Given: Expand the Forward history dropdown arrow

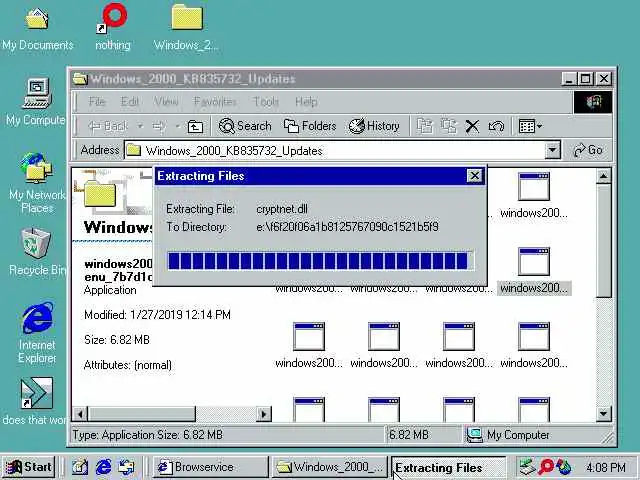Looking at the screenshot, I should 178,126.
